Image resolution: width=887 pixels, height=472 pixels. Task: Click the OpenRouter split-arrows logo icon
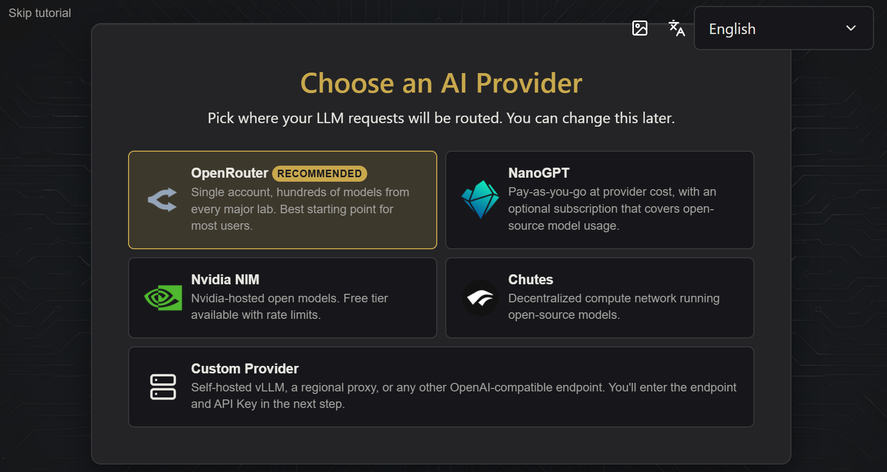coord(162,200)
